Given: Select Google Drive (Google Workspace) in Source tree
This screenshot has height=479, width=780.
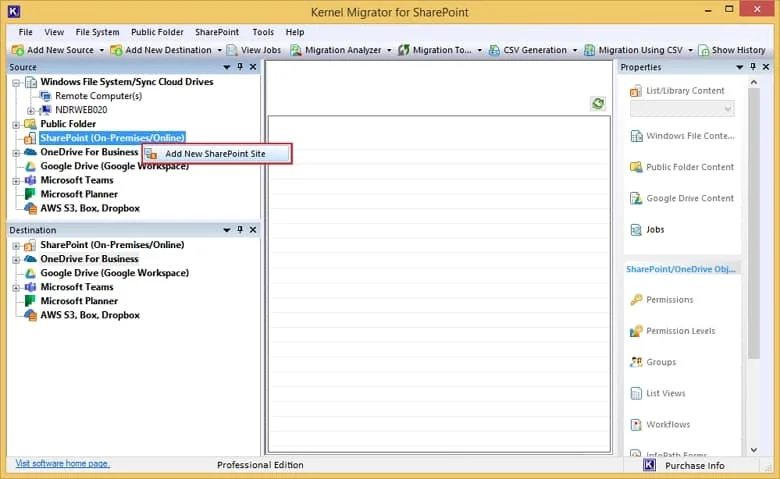Looking at the screenshot, I should tap(115, 166).
